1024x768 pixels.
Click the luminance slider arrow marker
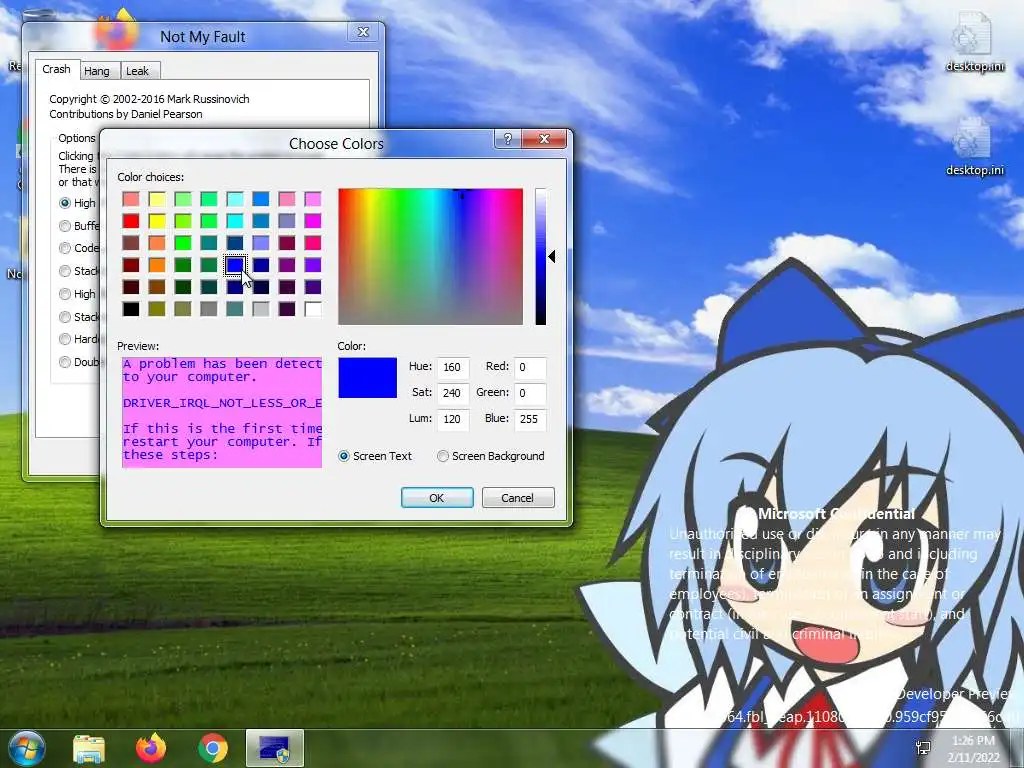(x=552, y=257)
